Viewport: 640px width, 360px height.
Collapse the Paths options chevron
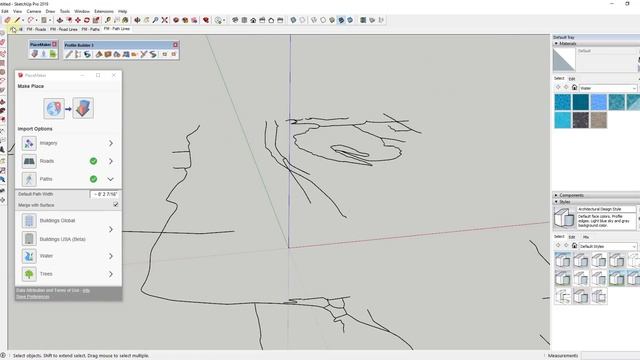111,179
